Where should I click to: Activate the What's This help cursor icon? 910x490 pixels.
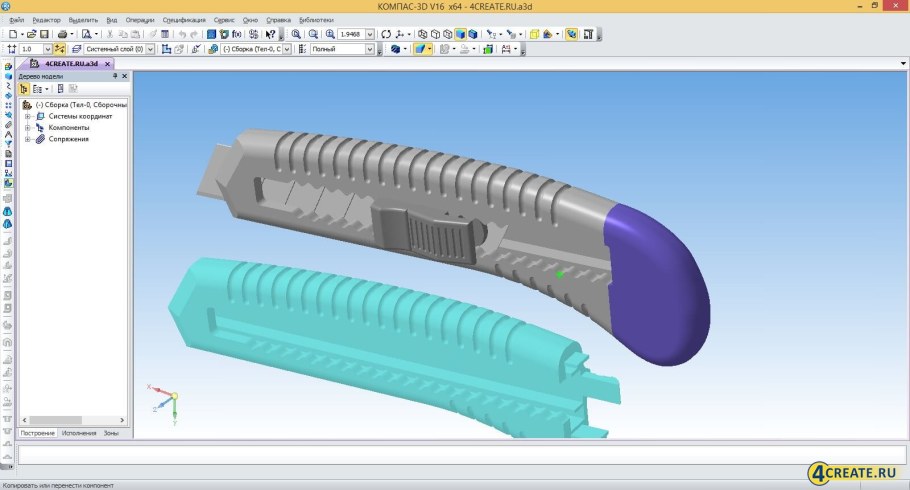point(270,34)
